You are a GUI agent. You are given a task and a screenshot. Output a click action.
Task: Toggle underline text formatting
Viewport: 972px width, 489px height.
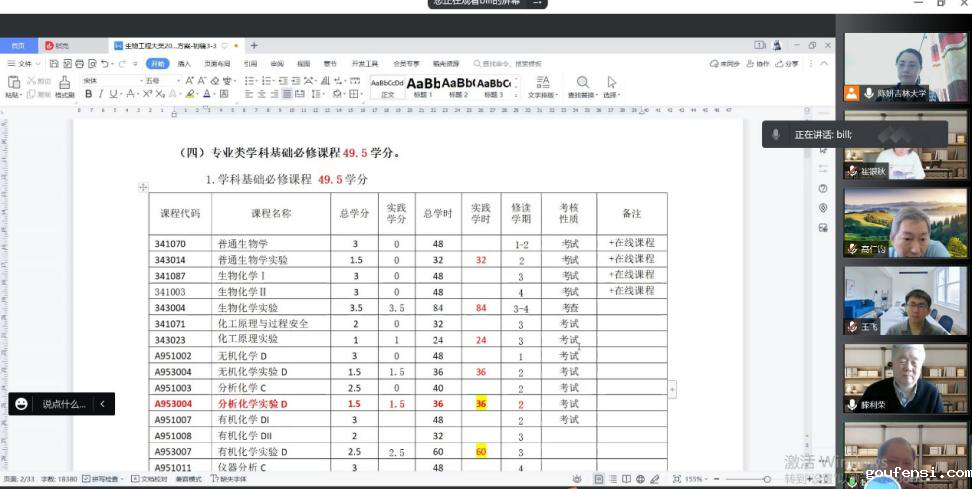pyautogui.click(x=113, y=94)
